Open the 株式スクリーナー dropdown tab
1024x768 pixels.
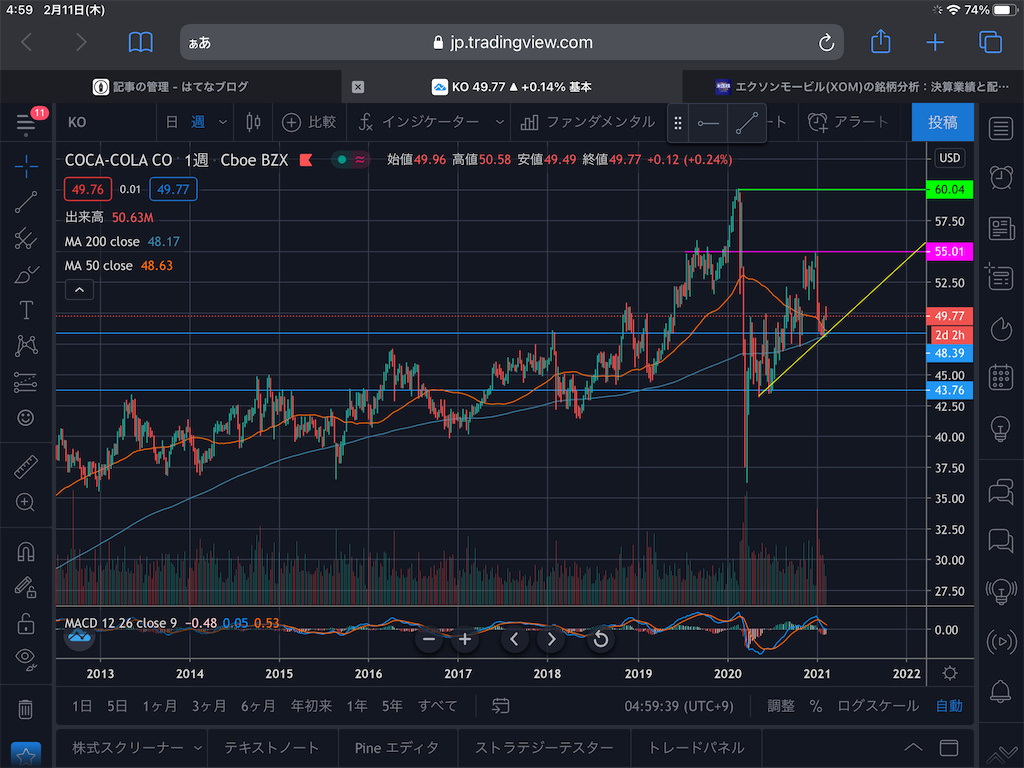click(x=136, y=748)
